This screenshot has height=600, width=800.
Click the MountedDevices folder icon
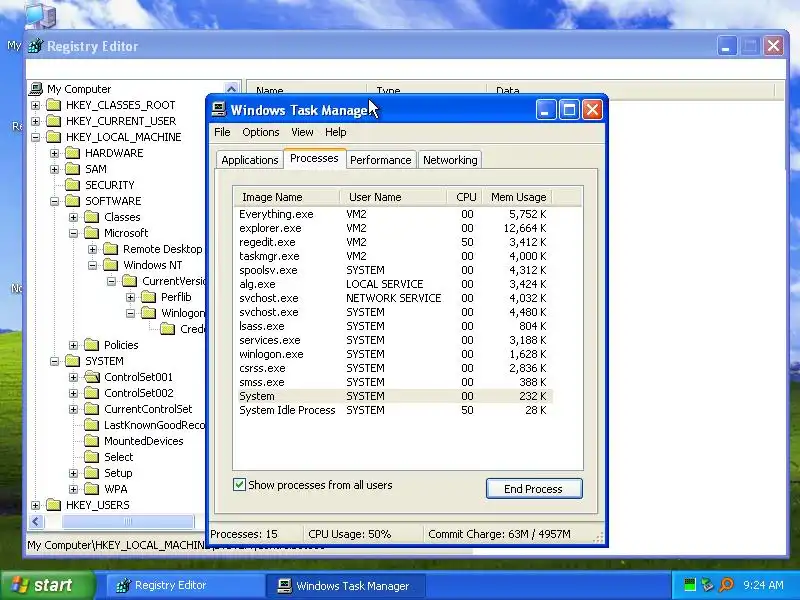point(91,441)
